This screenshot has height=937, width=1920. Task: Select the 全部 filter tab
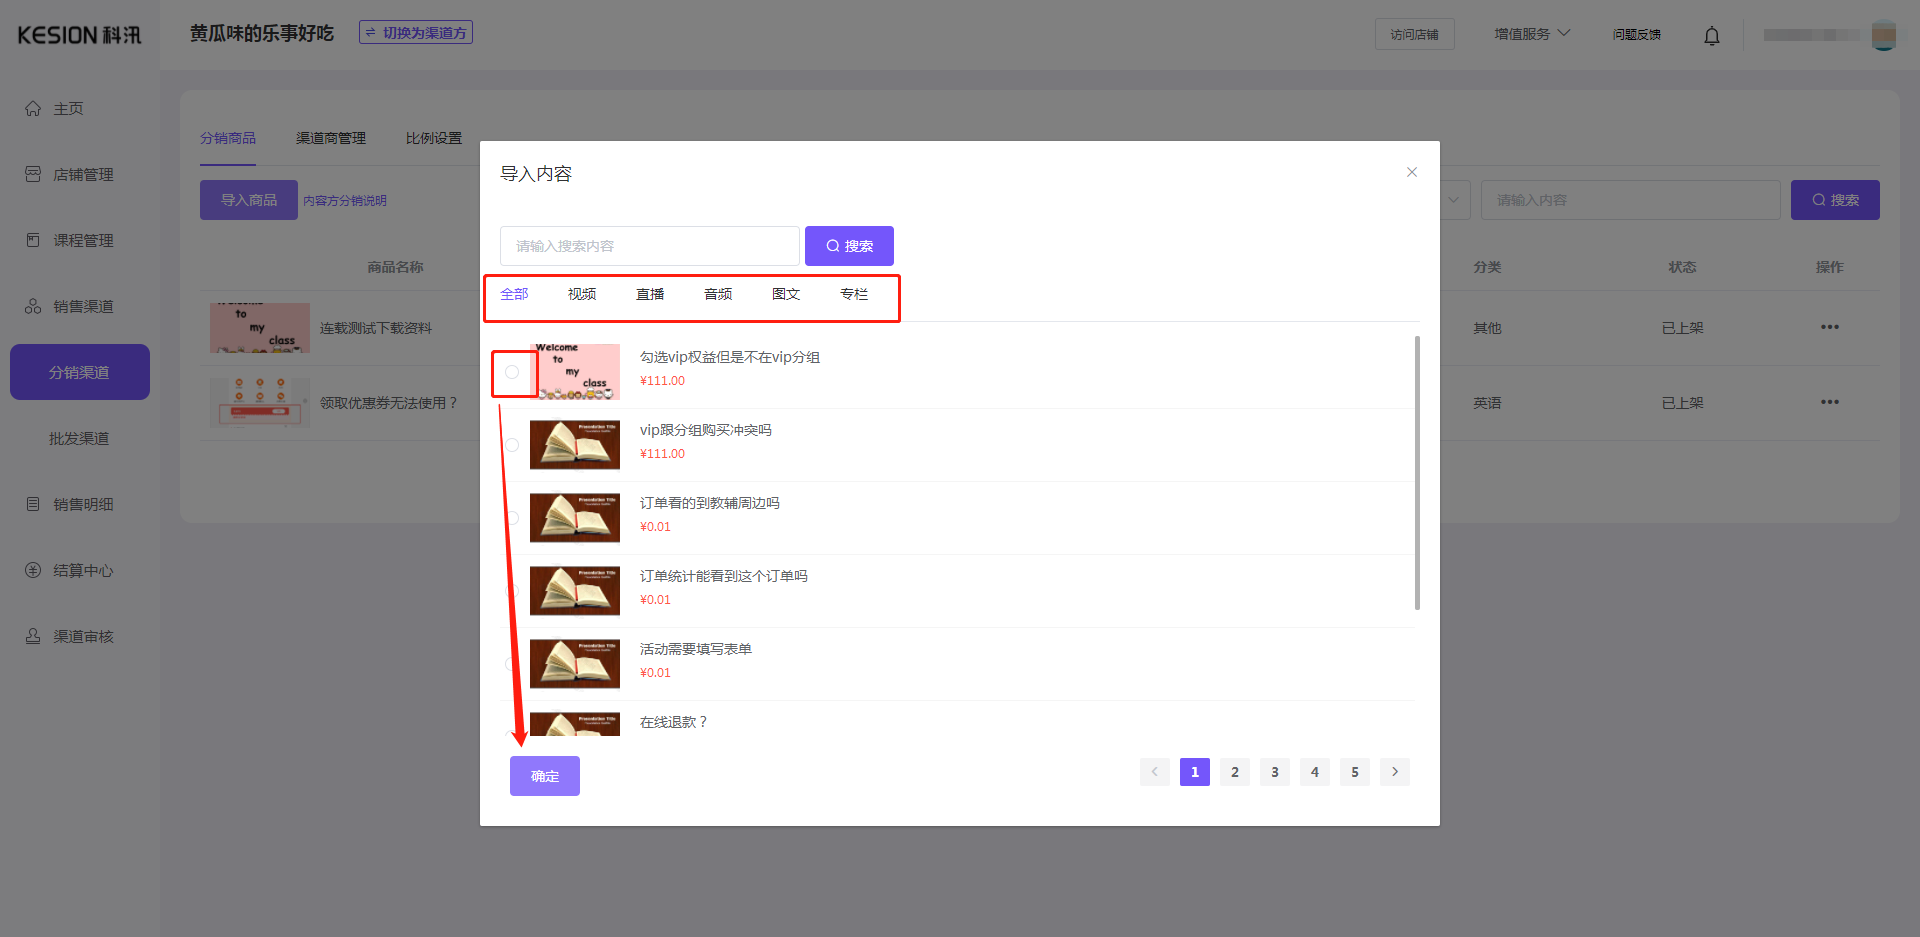coord(514,294)
